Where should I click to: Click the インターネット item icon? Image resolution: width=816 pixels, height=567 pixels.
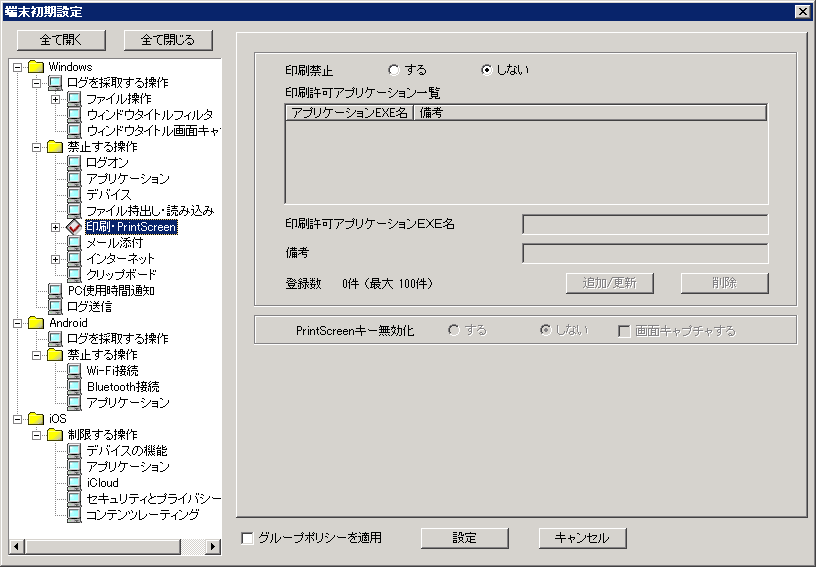74,259
